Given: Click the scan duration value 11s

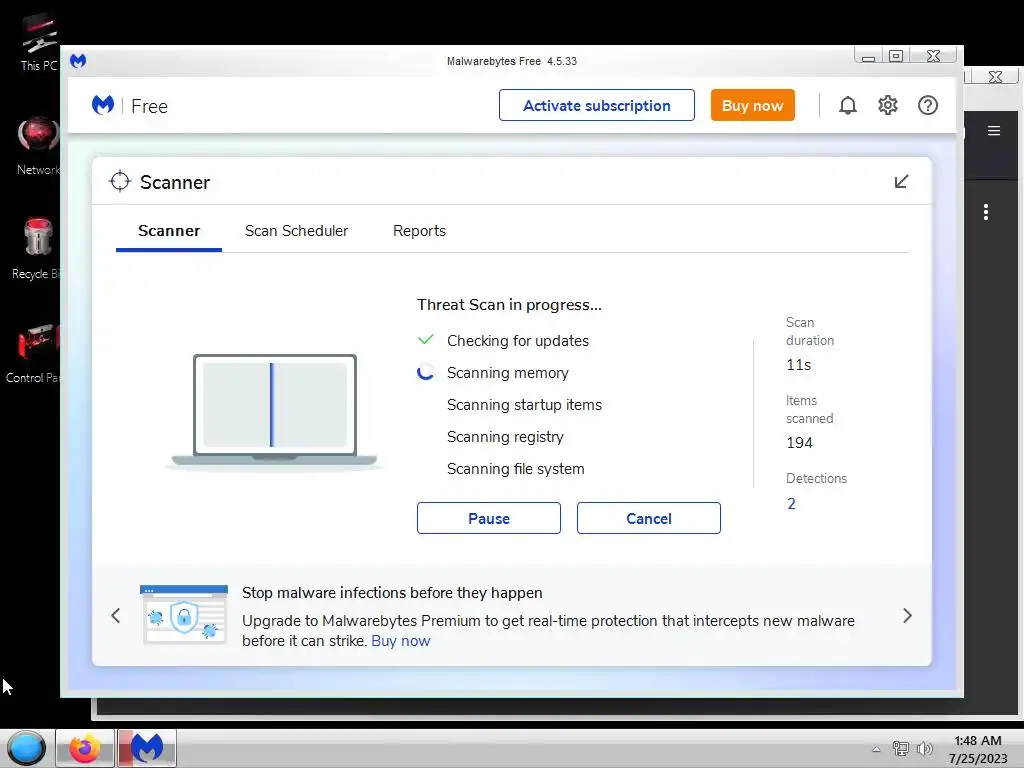Looking at the screenshot, I should 798,365.
